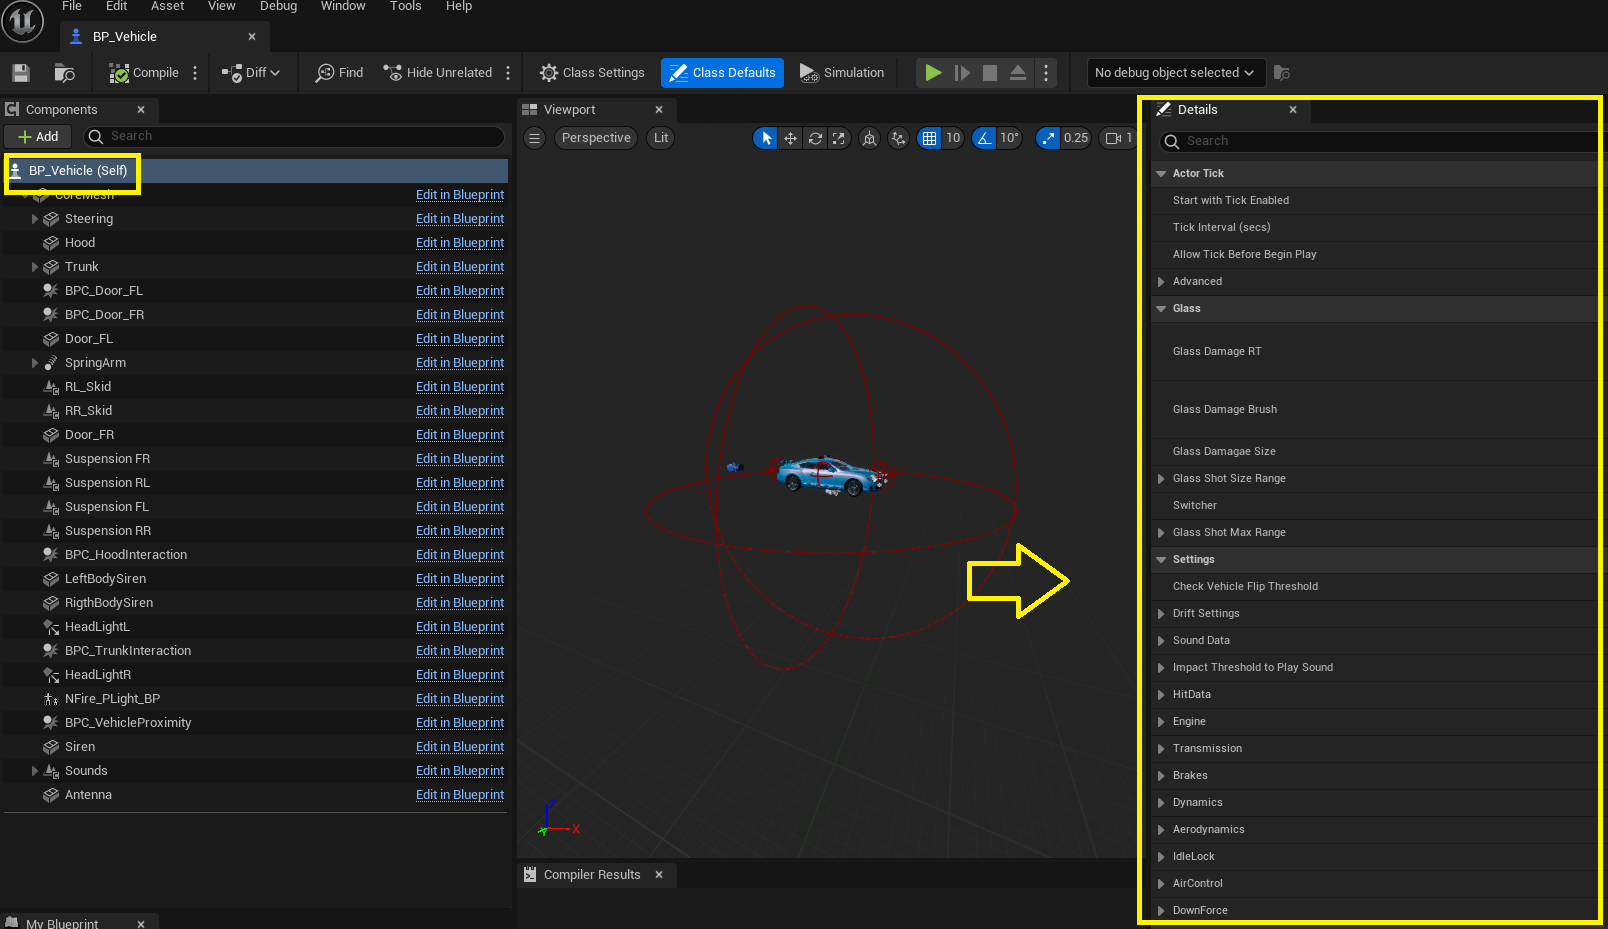The height and width of the screenshot is (929, 1608).
Task: Click the Find toolbar button
Action: (339, 73)
